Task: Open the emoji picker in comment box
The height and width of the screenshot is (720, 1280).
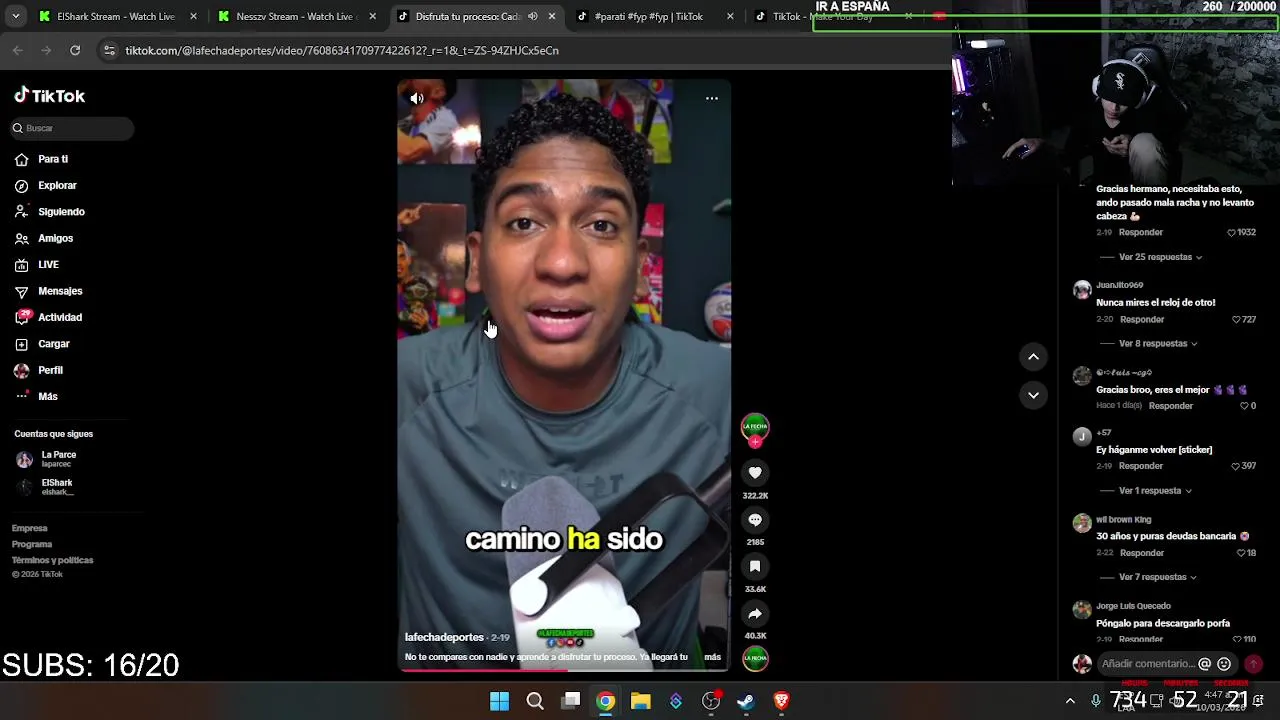Action: (x=1224, y=664)
